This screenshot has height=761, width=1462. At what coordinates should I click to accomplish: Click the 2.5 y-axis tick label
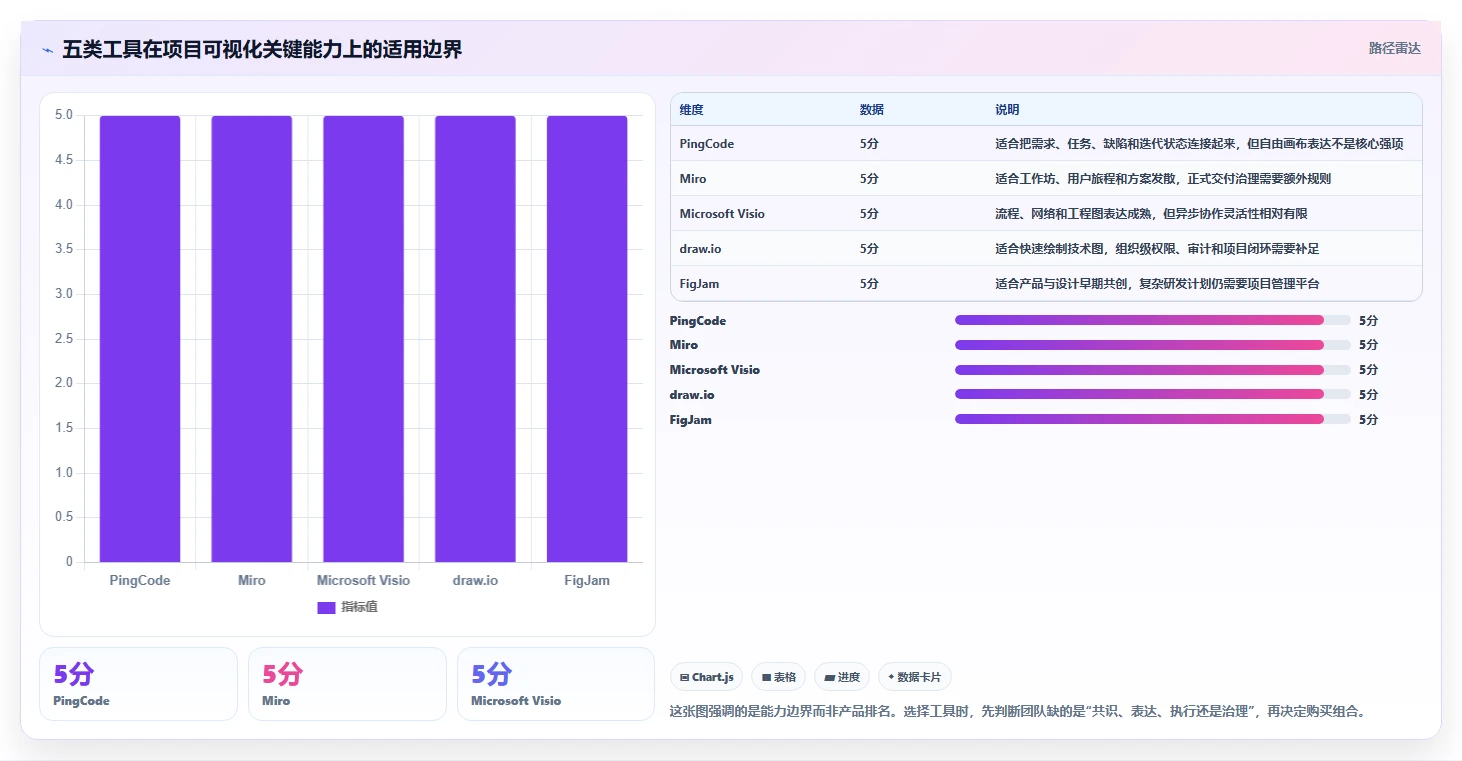(x=64, y=339)
